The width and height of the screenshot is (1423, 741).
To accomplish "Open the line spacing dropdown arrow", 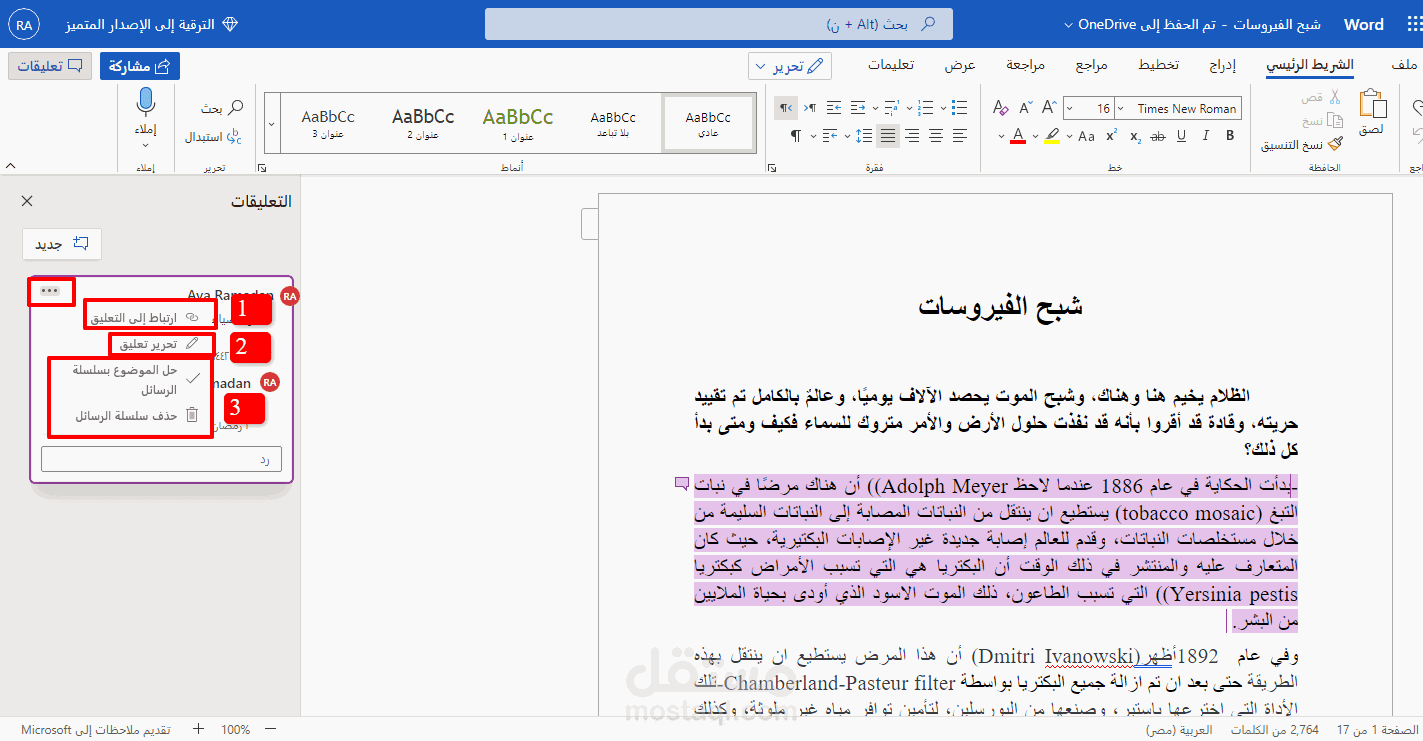I will point(847,136).
